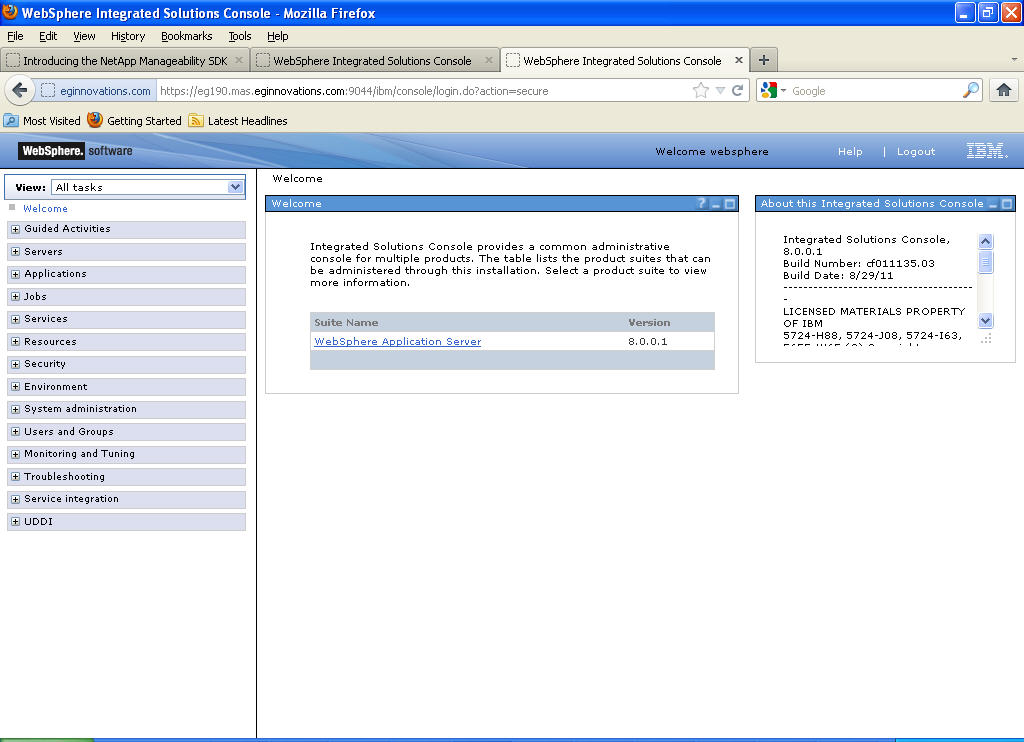Open the address bar history dropdown arrow
1024x742 pixels.
pos(720,91)
